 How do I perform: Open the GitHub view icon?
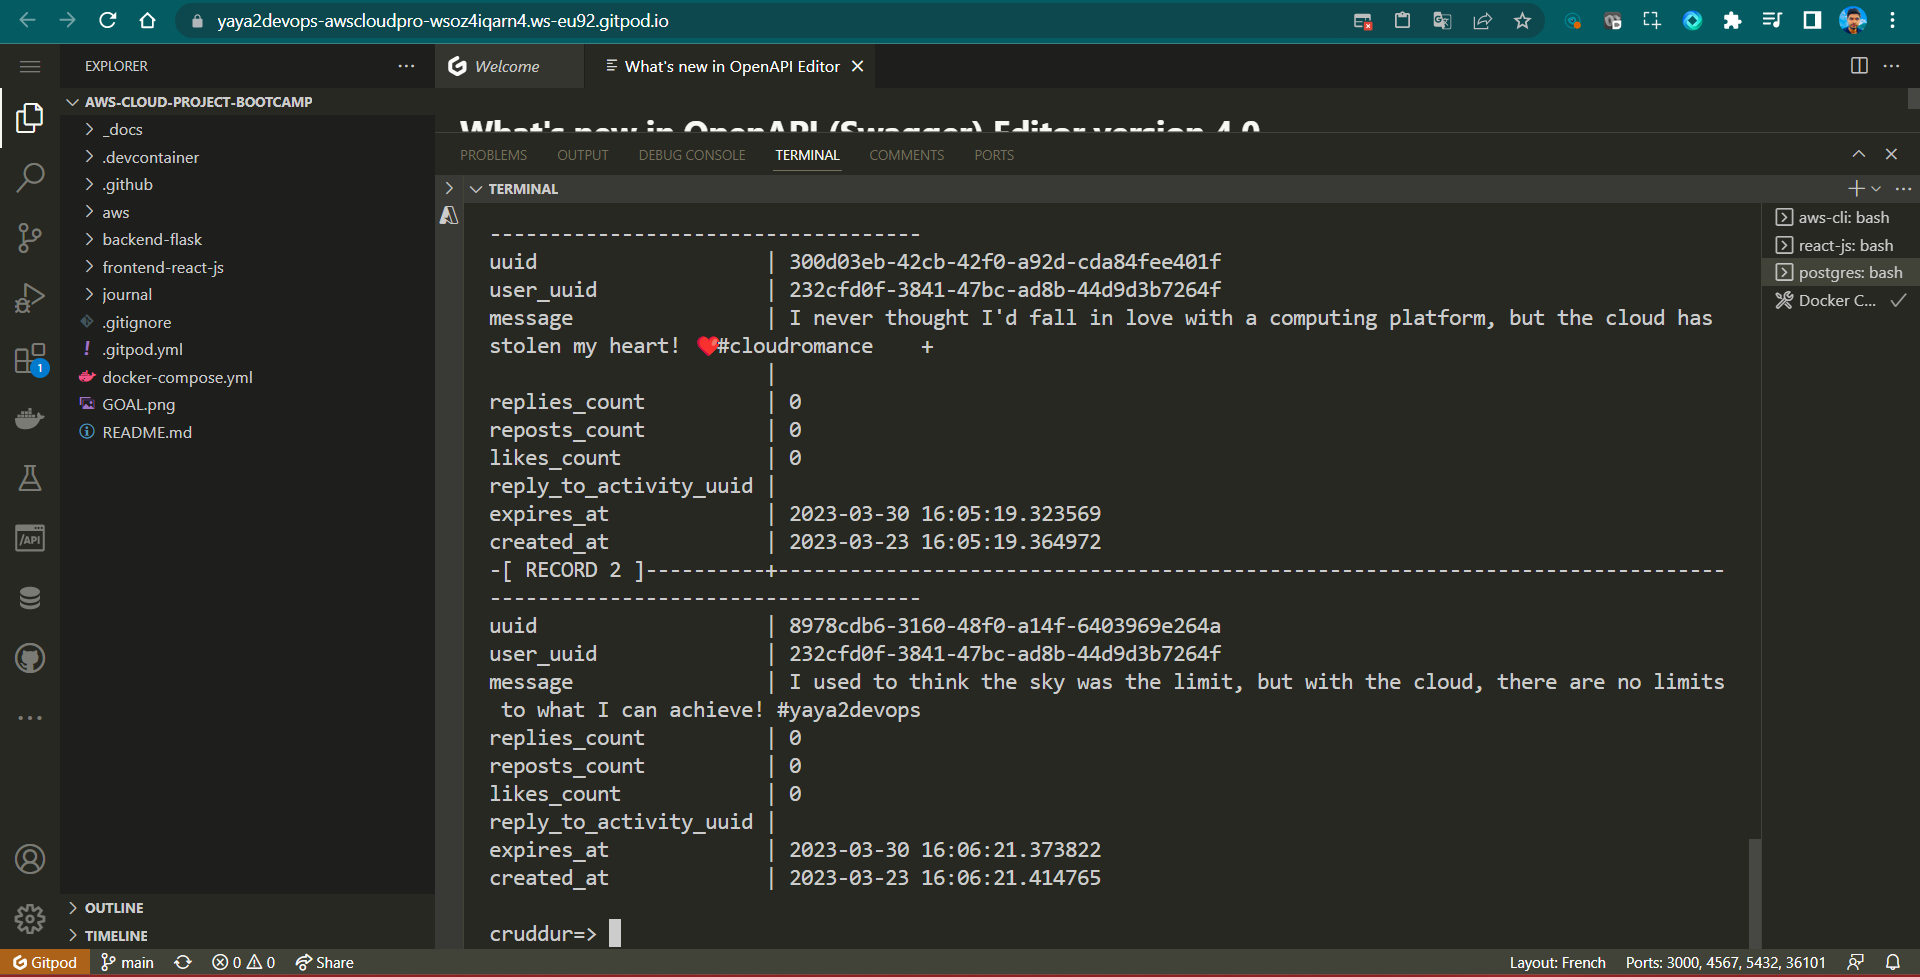30,658
